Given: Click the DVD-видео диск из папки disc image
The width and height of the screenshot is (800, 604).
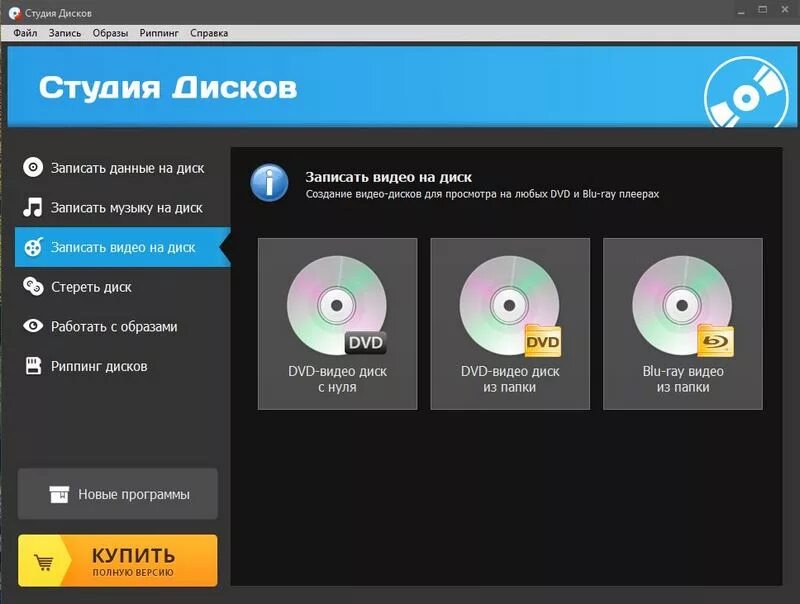Looking at the screenshot, I should point(509,305).
